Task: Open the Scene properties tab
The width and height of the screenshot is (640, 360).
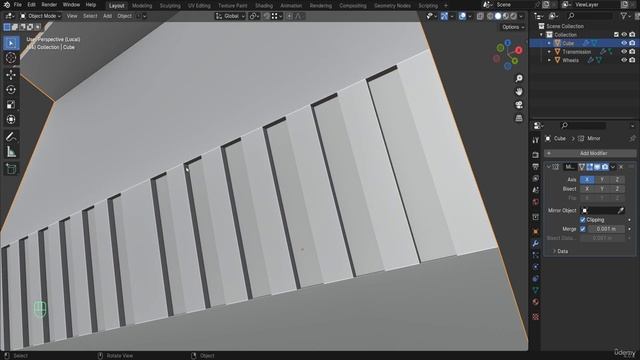Action: tap(536, 190)
